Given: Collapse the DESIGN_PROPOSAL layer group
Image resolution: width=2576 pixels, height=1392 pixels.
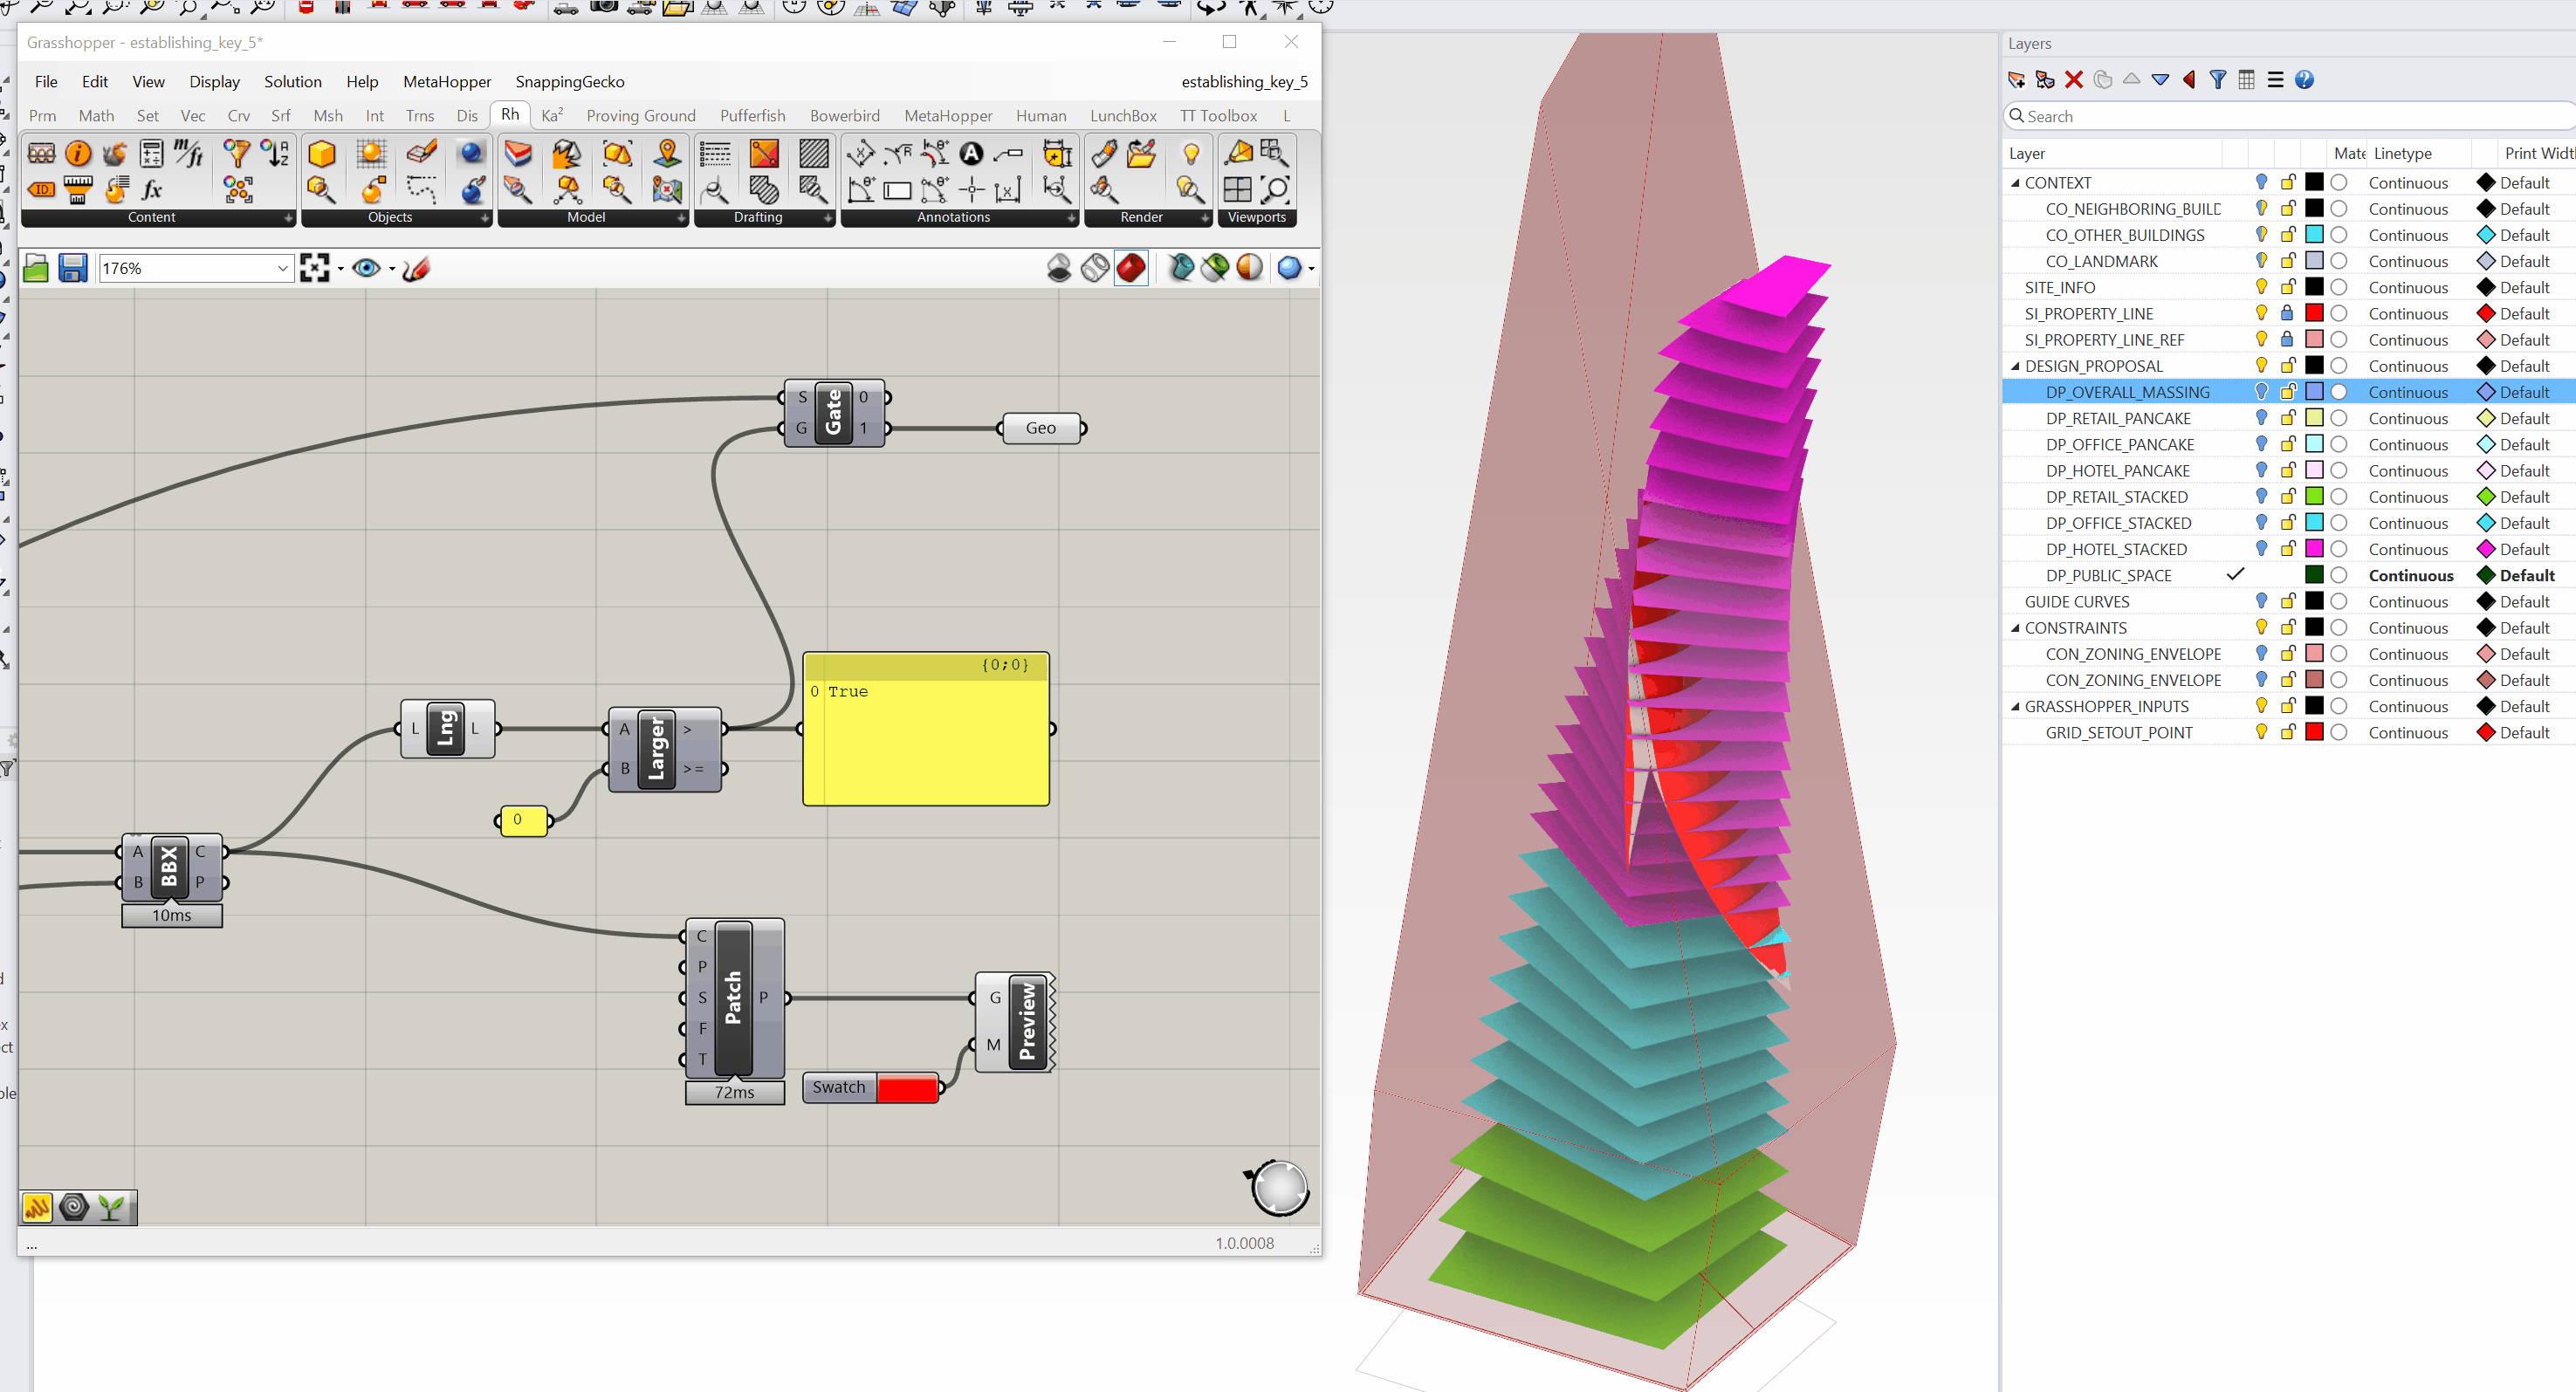Looking at the screenshot, I should (2015, 366).
